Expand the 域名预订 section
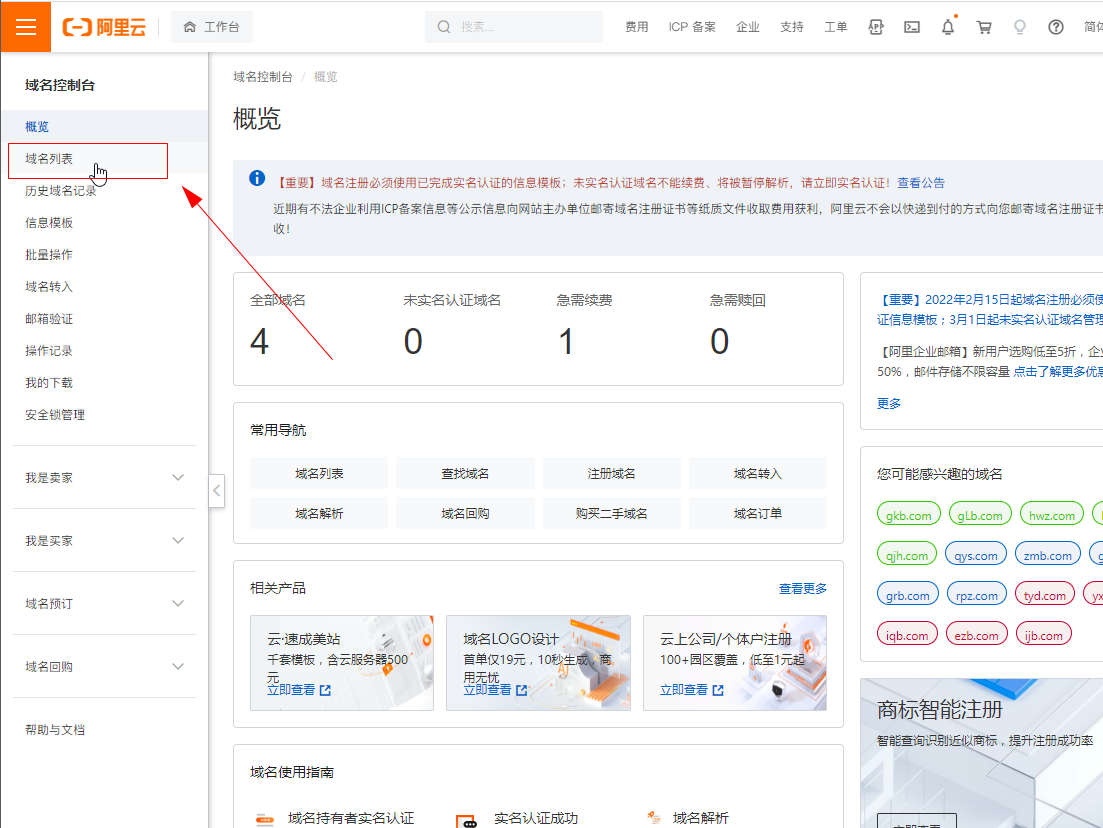Viewport: 1103px width, 828px height. pyautogui.click(x=104, y=604)
